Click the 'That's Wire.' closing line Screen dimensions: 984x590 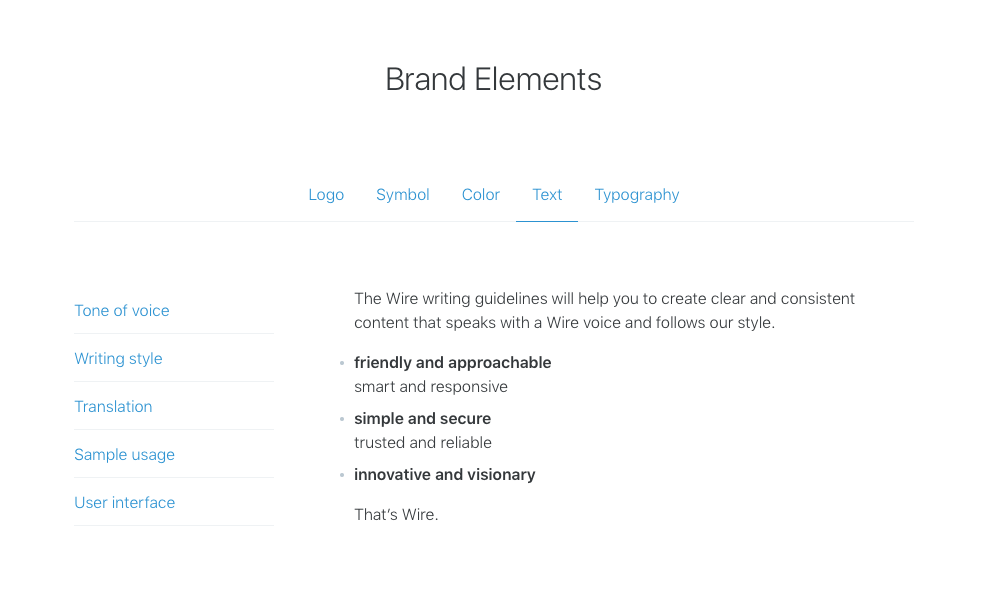[396, 514]
